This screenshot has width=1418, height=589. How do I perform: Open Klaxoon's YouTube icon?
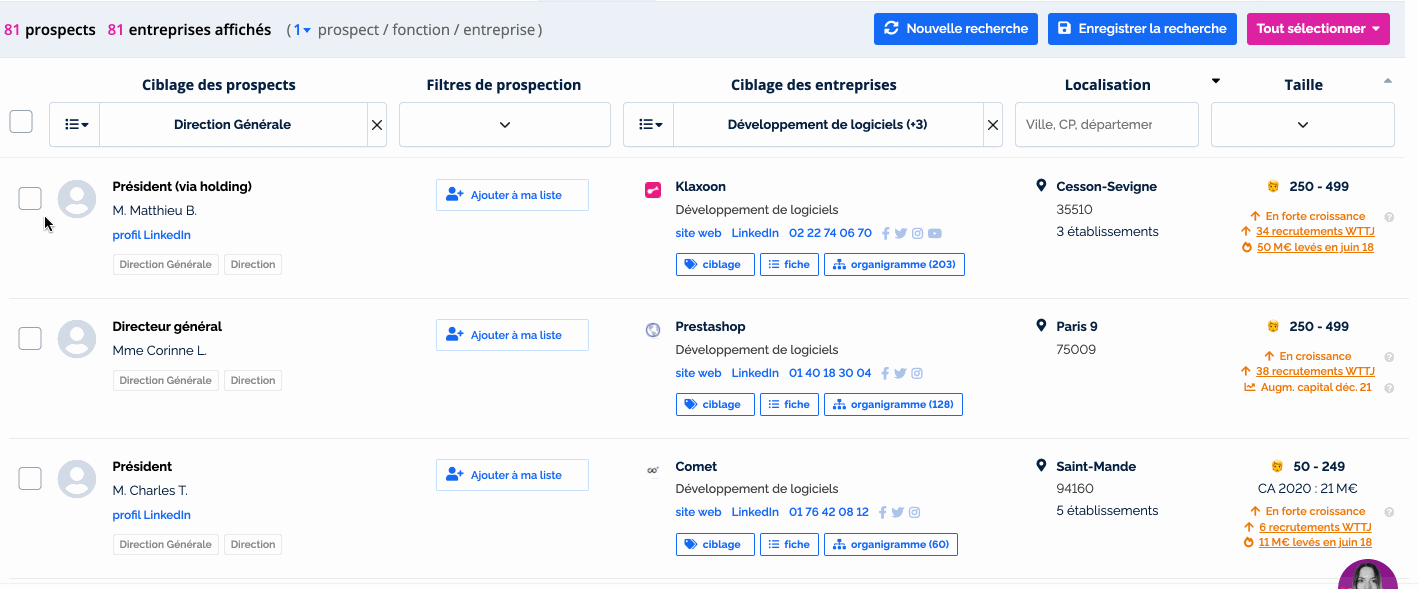(x=934, y=234)
